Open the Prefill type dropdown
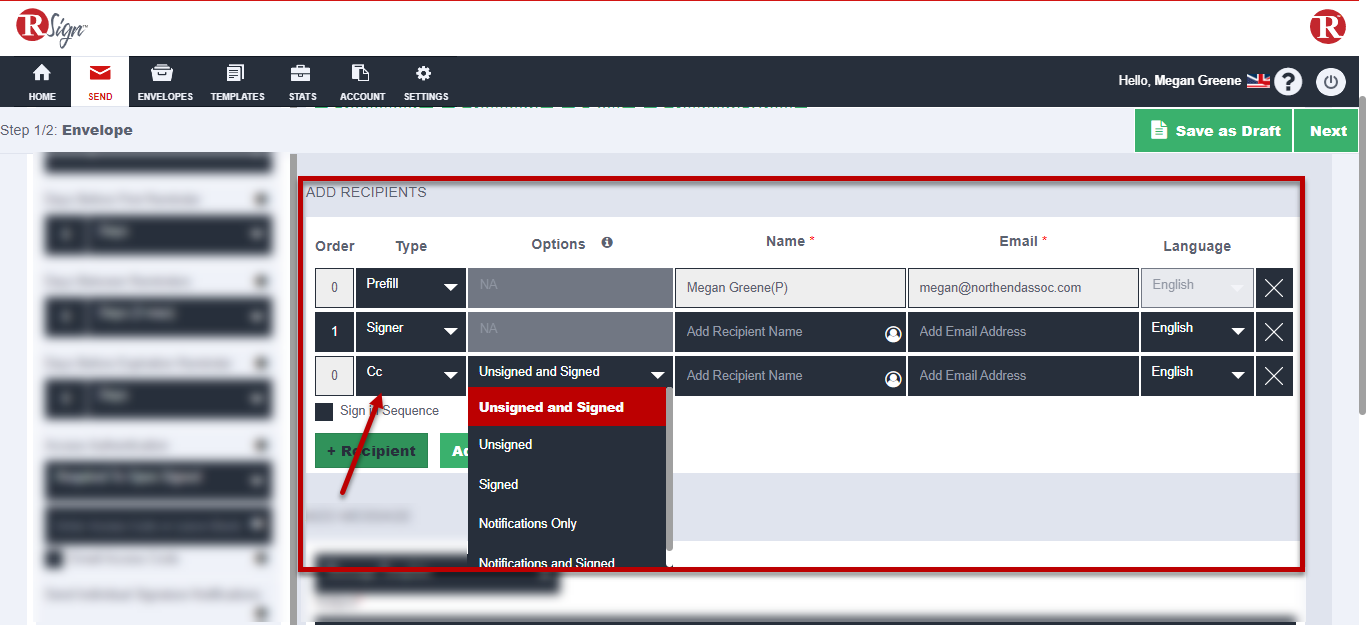This screenshot has height=625, width=1366. click(410, 288)
